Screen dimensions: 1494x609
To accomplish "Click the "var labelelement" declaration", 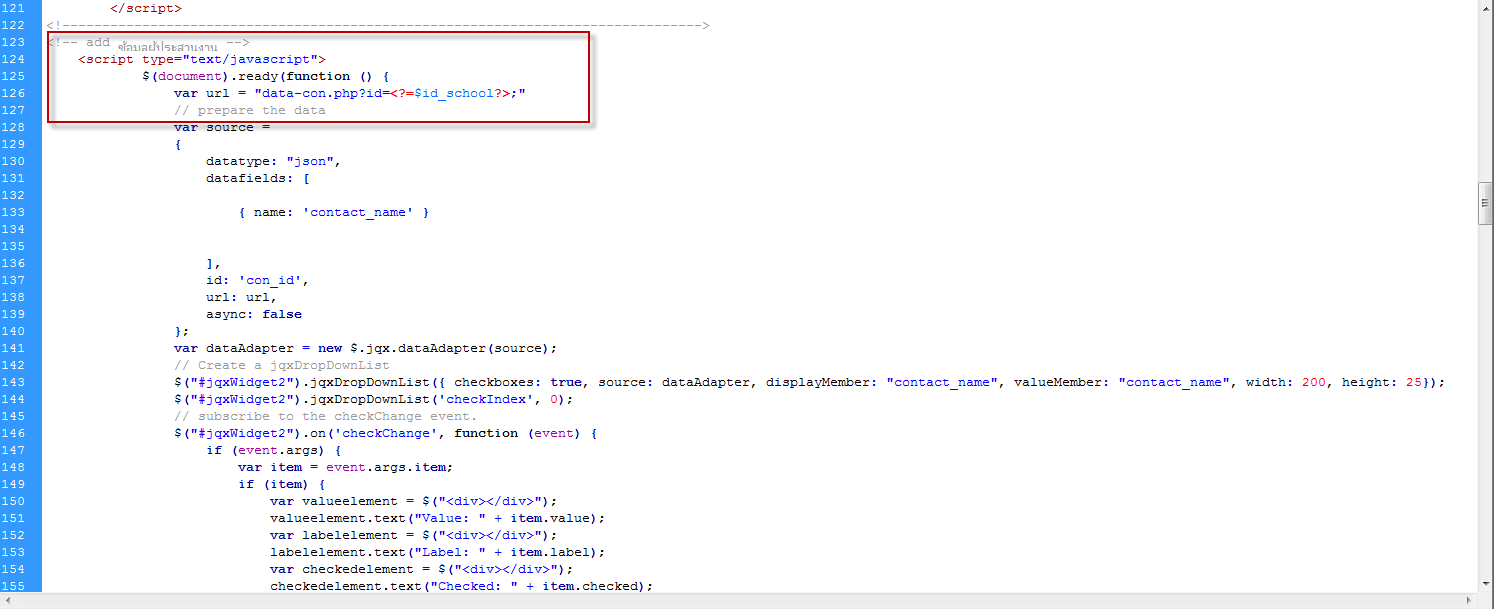I will tap(413, 535).
